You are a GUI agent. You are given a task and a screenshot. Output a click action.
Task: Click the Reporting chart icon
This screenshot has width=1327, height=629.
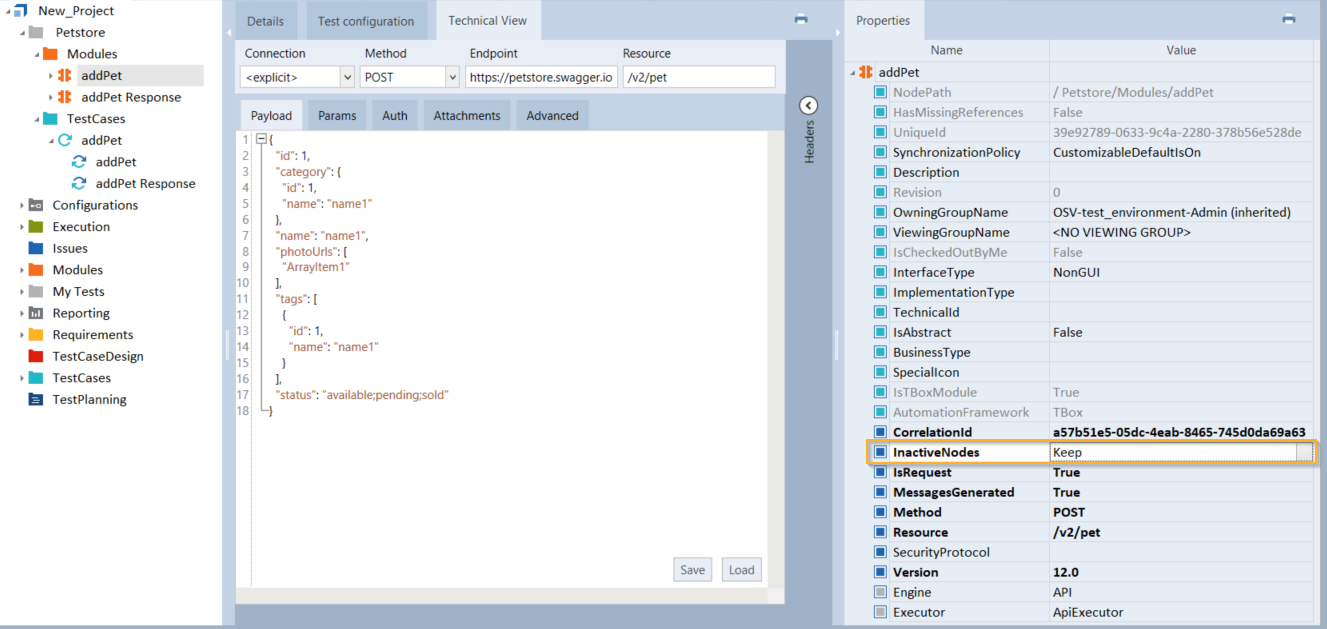[x=36, y=313]
